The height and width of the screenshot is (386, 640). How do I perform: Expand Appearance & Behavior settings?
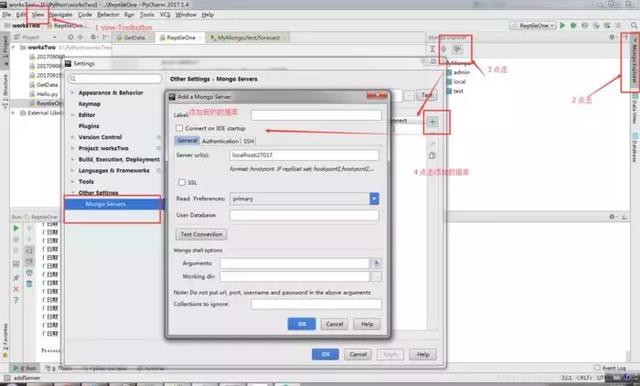click(72, 93)
